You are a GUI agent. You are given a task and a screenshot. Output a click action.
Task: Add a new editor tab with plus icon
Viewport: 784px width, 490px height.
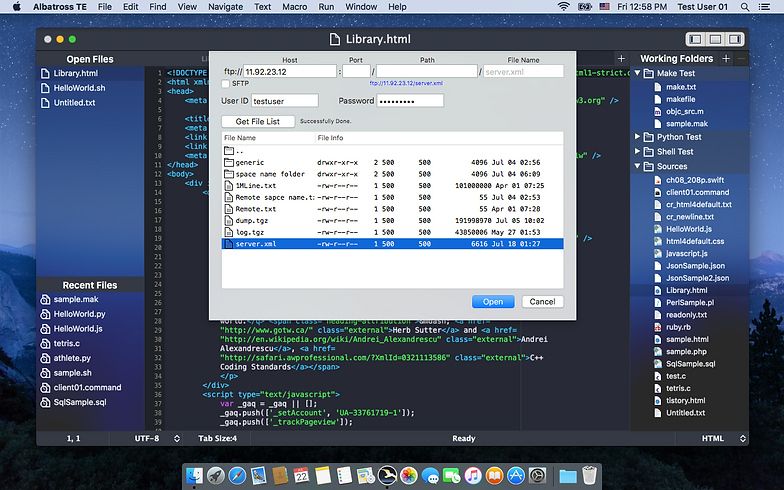point(621,58)
